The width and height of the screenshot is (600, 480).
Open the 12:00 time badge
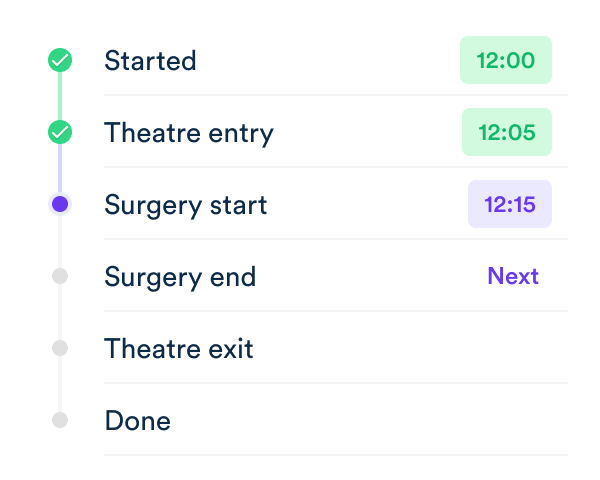506,60
